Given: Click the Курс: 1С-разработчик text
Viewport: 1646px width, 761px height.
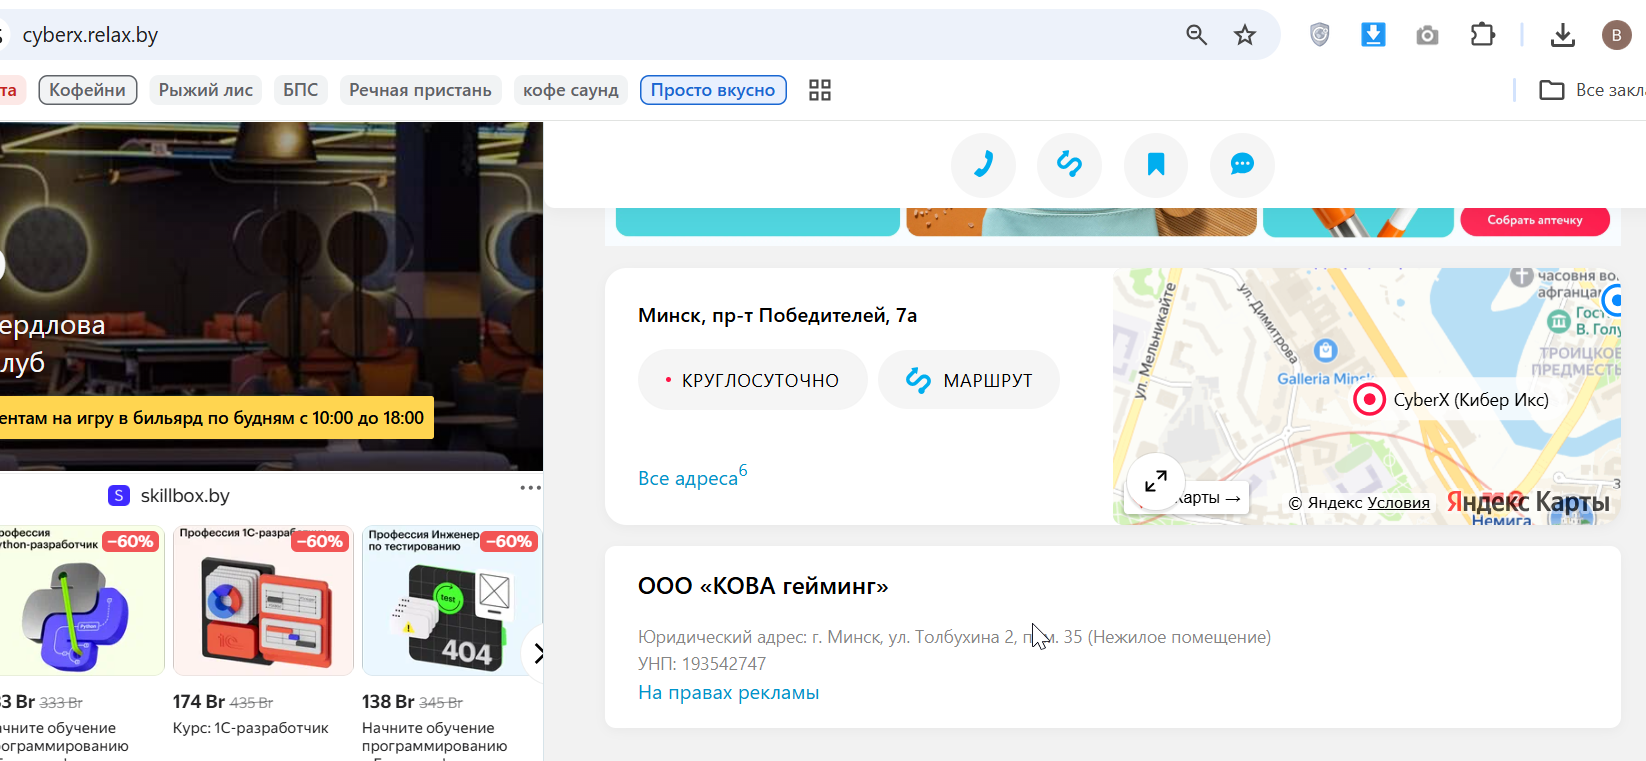Looking at the screenshot, I should pyautogui.click(x=250, y=728).
